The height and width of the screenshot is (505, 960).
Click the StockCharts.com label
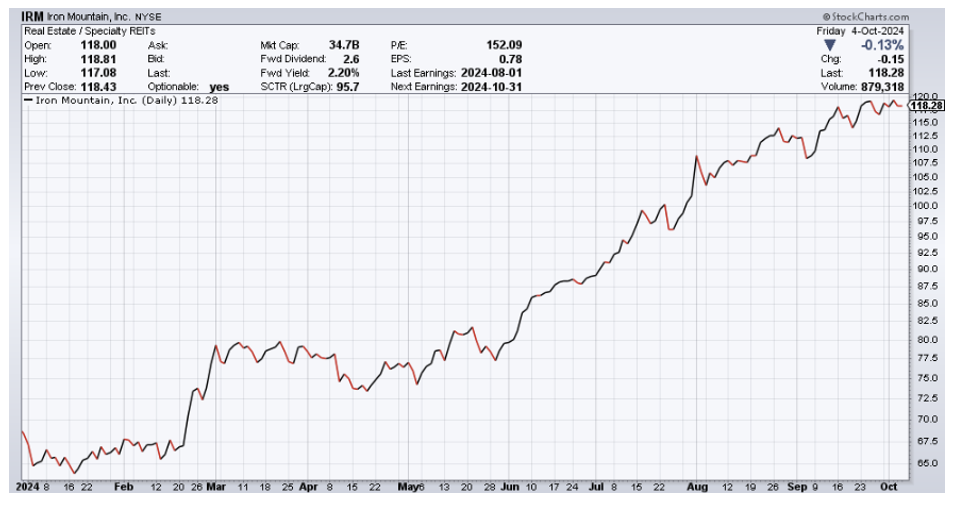[866, 17]
